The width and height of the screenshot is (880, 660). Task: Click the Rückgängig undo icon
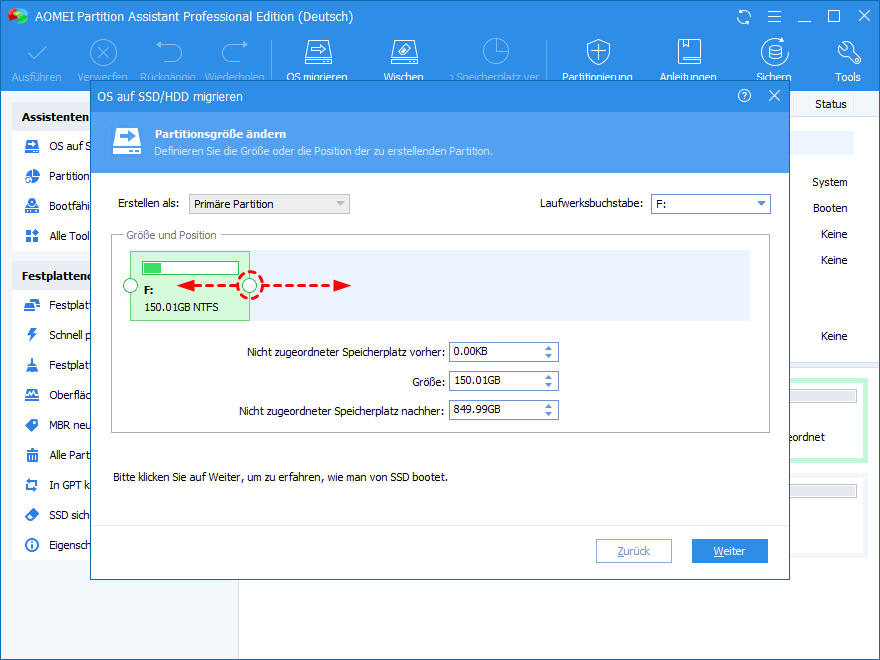[168, 52]
